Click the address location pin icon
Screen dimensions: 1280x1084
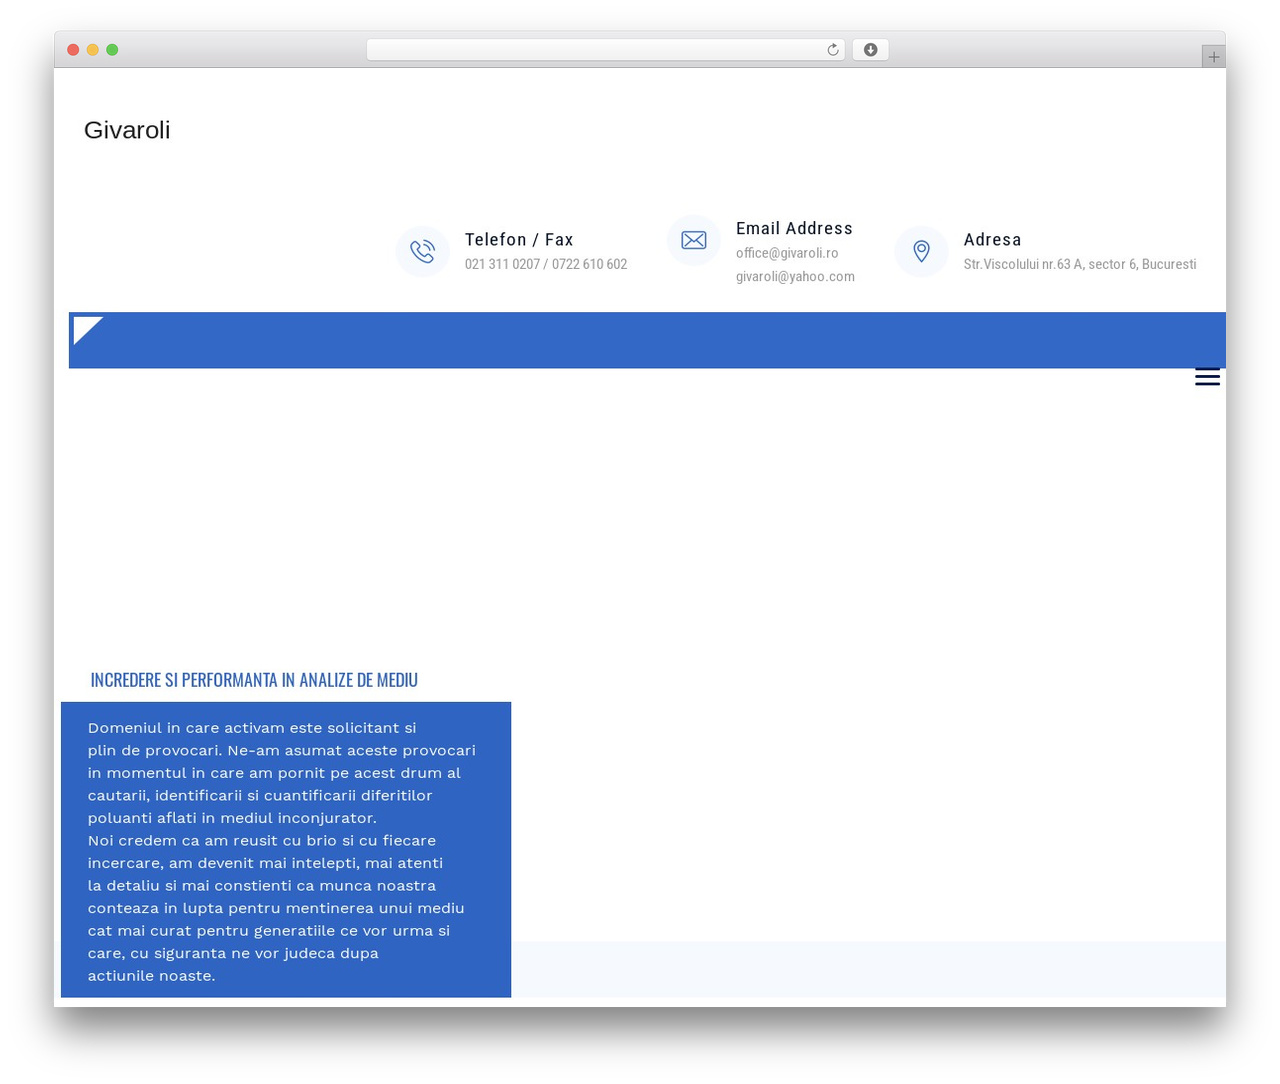click(921, 251)
